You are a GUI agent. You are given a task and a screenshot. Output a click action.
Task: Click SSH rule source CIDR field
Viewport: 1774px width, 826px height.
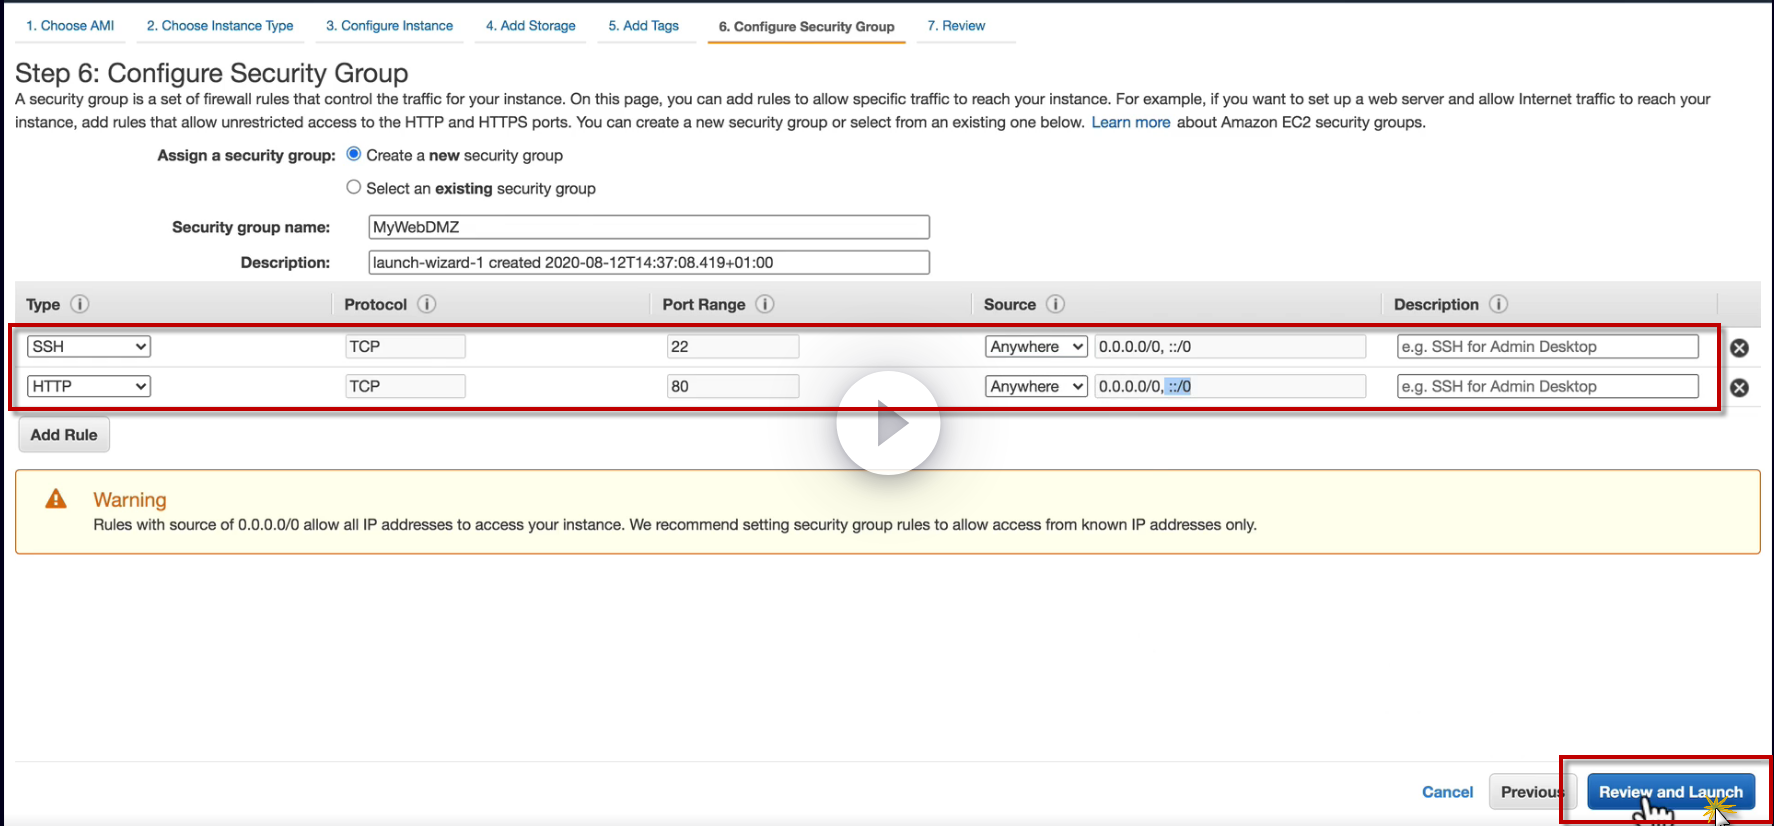pos(1230,346)
